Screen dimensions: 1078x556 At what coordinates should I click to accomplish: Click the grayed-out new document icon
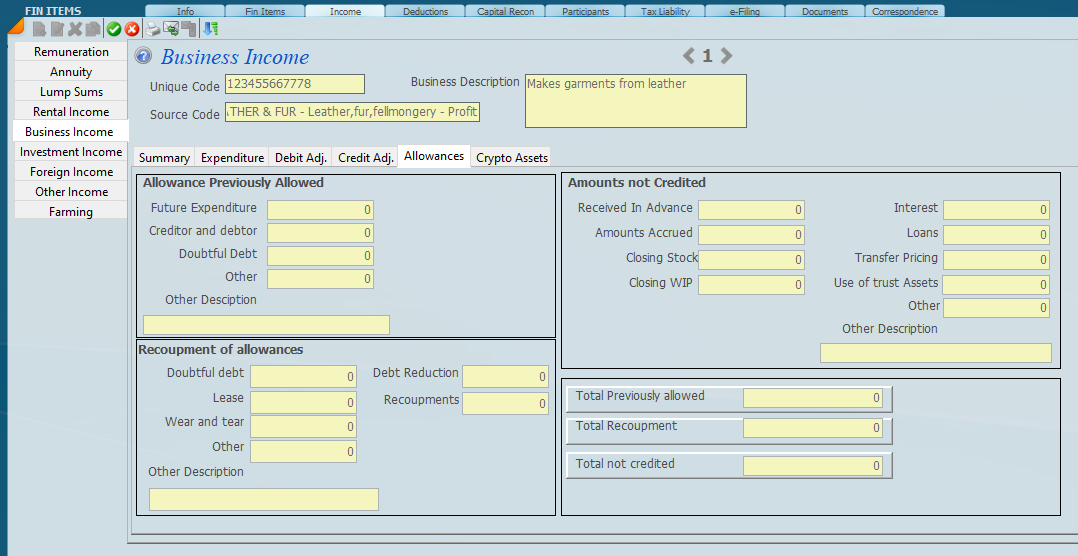(x=39, y=30)
